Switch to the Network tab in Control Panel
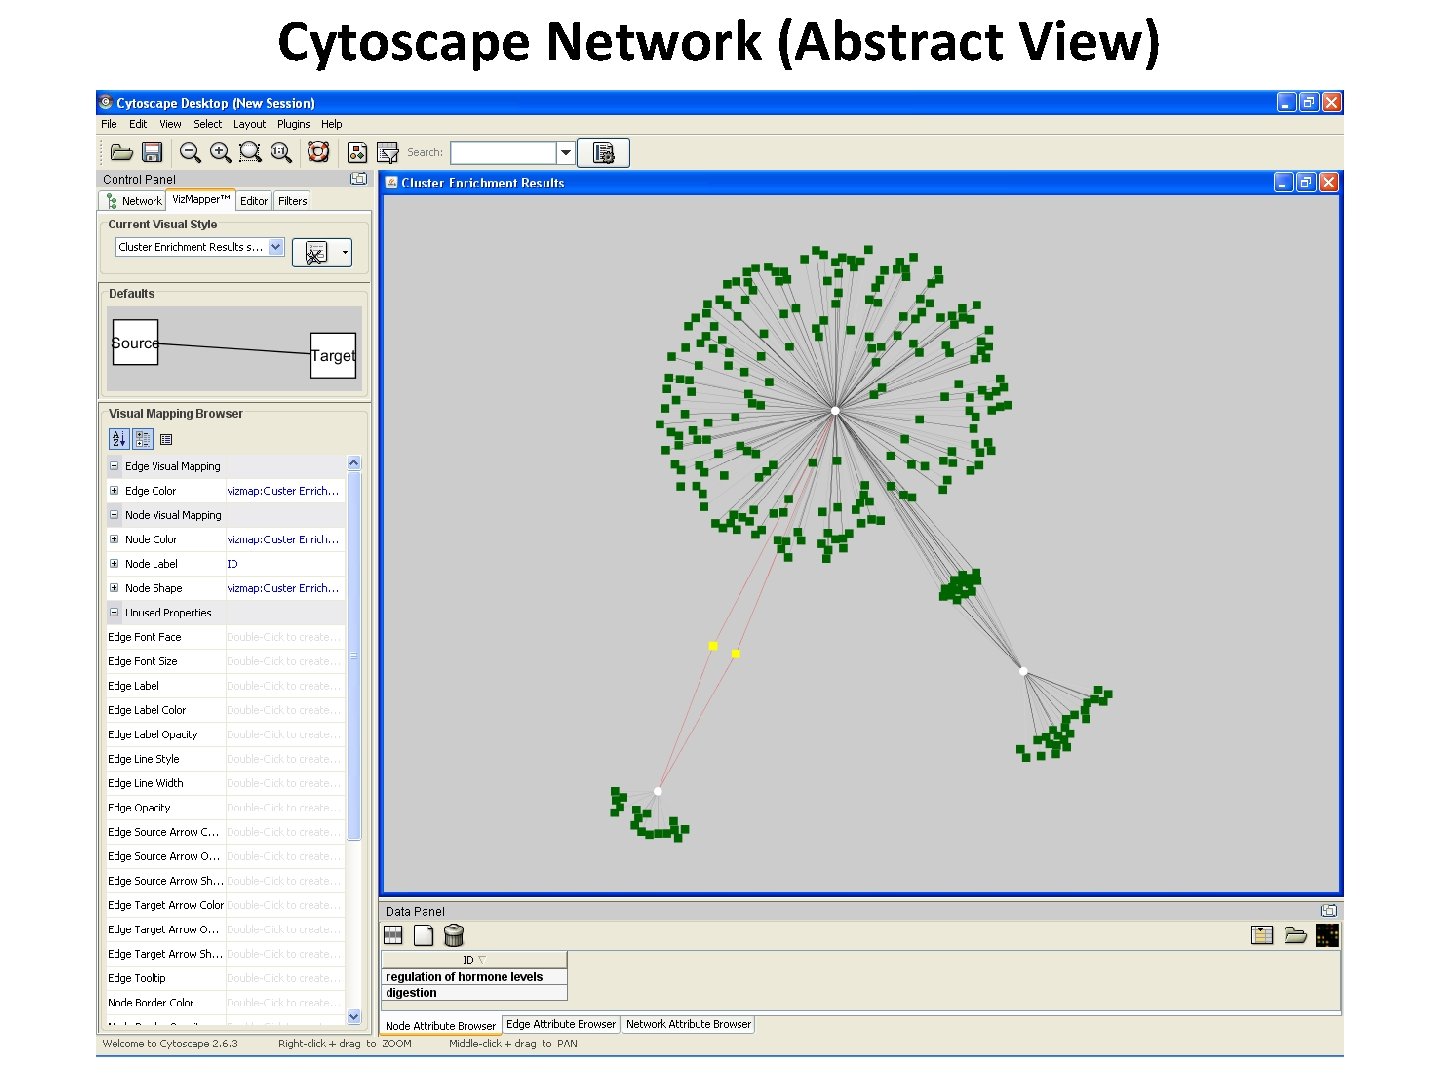This screenshot has width=1440, height=1080. coord(133,201)
